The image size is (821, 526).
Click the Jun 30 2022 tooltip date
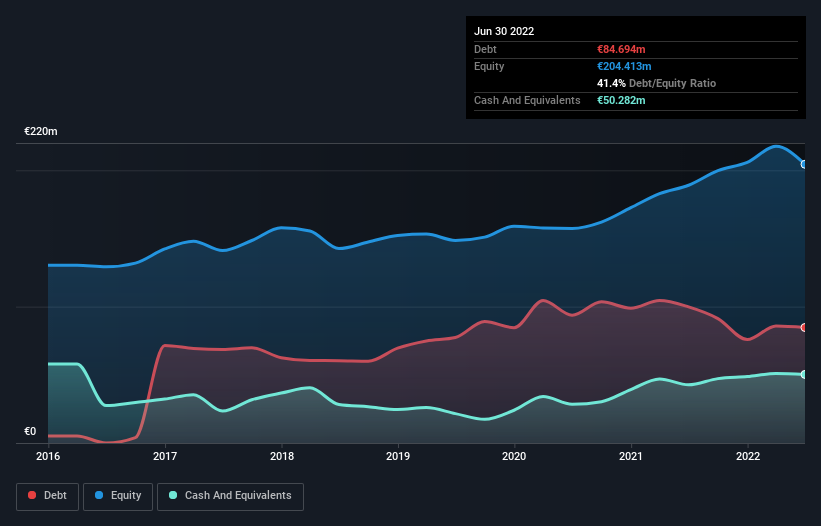point(504,31)
